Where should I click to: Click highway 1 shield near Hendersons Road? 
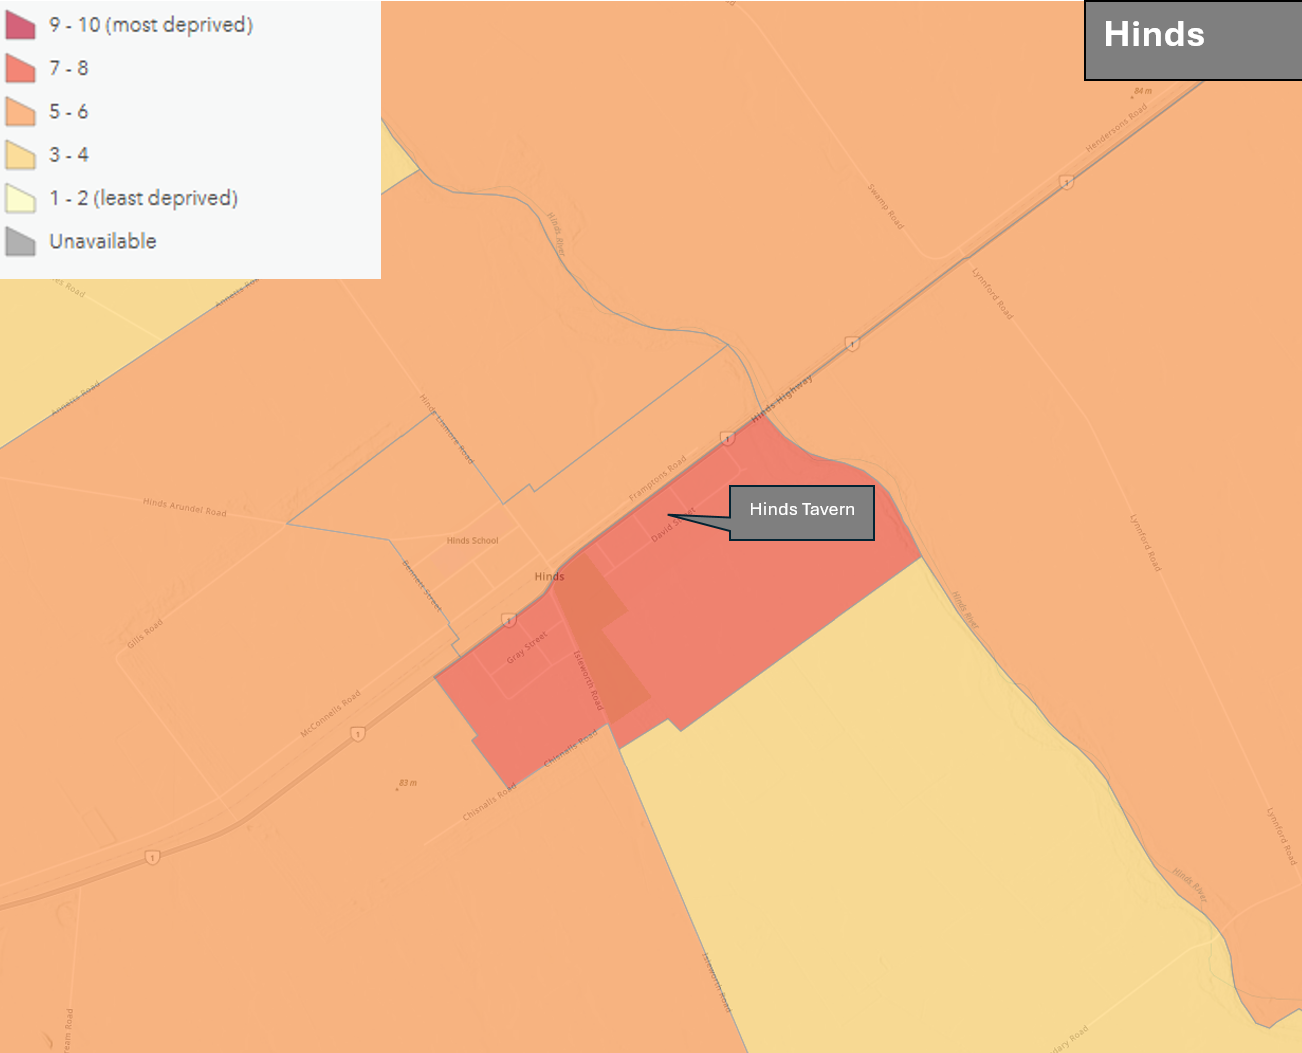(x=1066, y=182)
